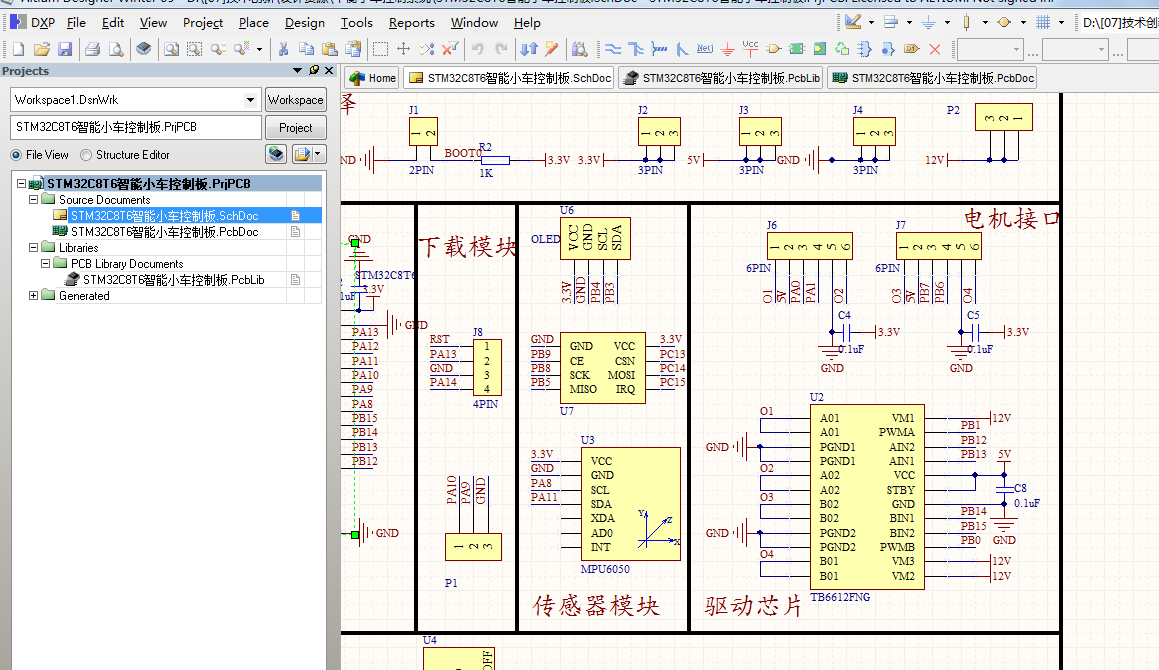Place bus tool

(636, 50)
